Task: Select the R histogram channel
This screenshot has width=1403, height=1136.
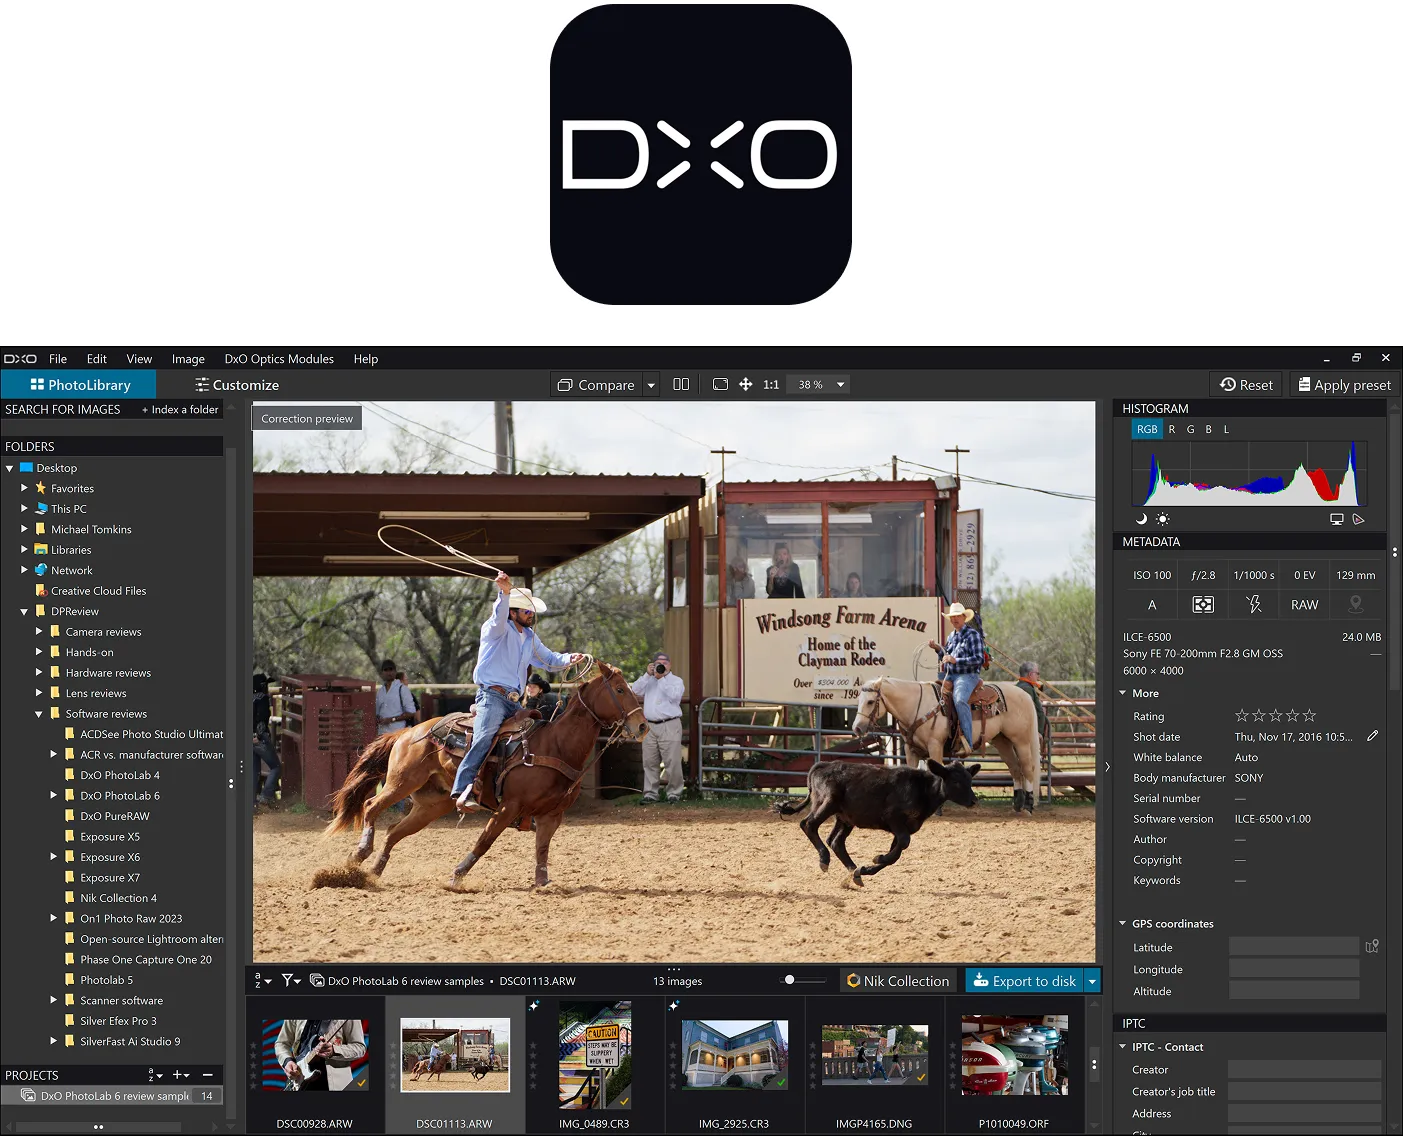Action: 1172,429
